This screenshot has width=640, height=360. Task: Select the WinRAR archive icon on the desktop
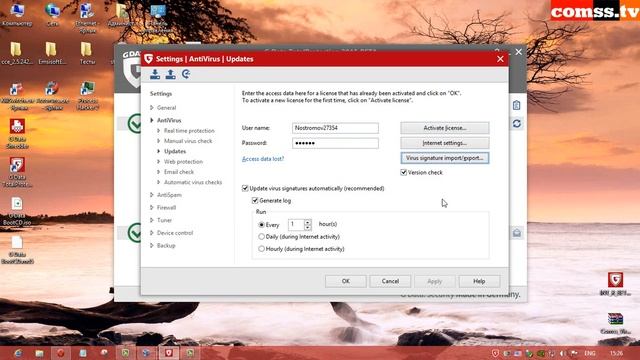click(615, 323)
